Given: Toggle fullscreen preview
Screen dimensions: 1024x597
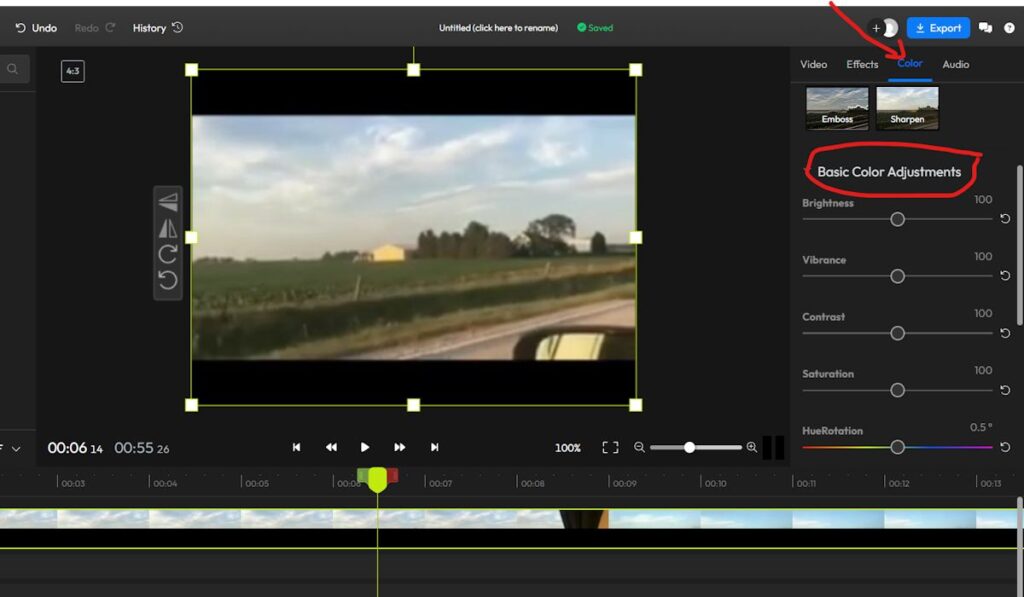Looking at the screenshot, I should 610,447.
